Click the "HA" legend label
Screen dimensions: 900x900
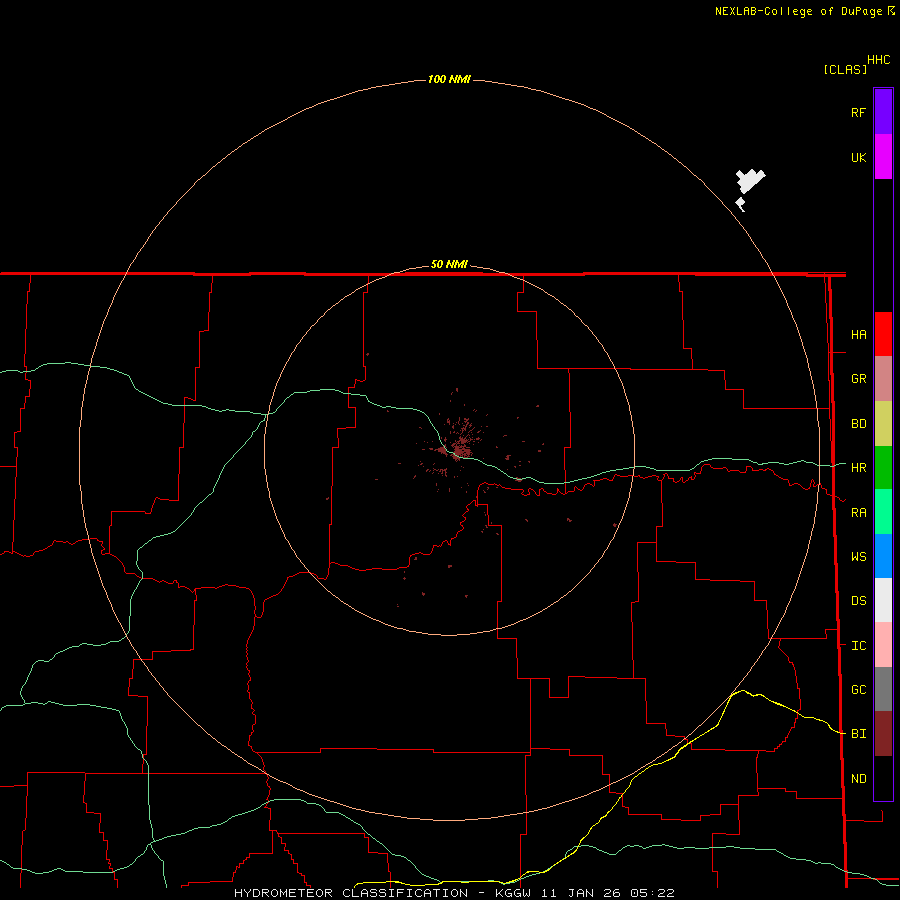point(859,334)
